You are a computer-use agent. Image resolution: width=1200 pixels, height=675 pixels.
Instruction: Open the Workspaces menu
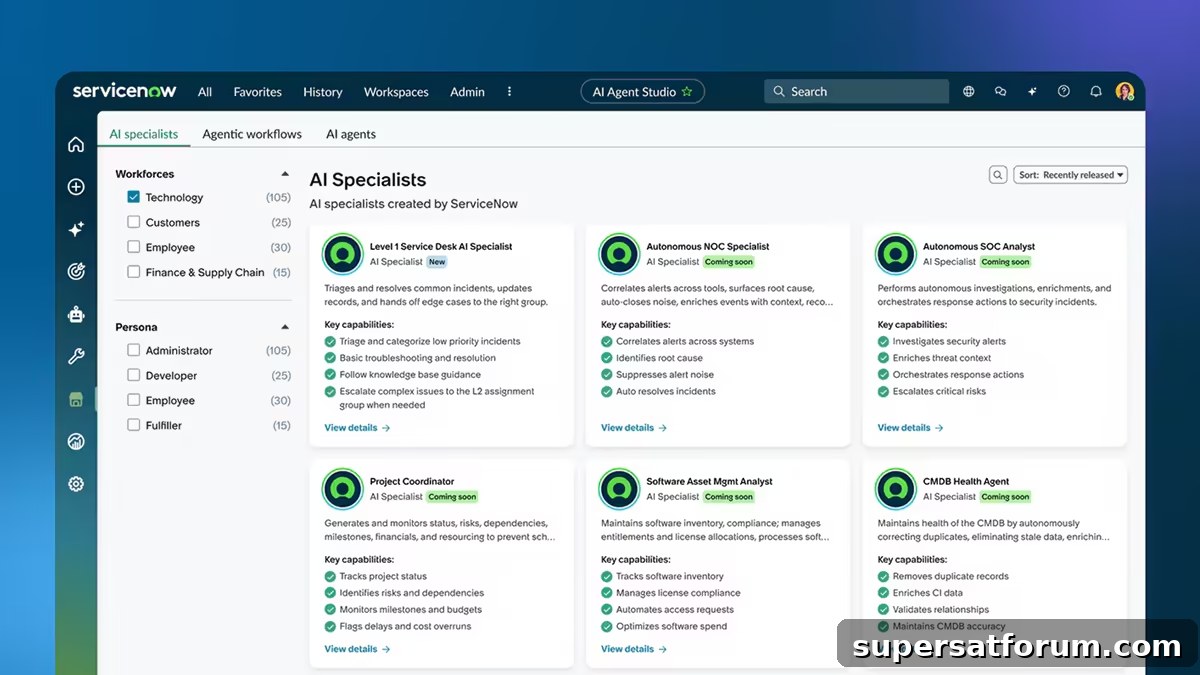(x=396, y=92)
